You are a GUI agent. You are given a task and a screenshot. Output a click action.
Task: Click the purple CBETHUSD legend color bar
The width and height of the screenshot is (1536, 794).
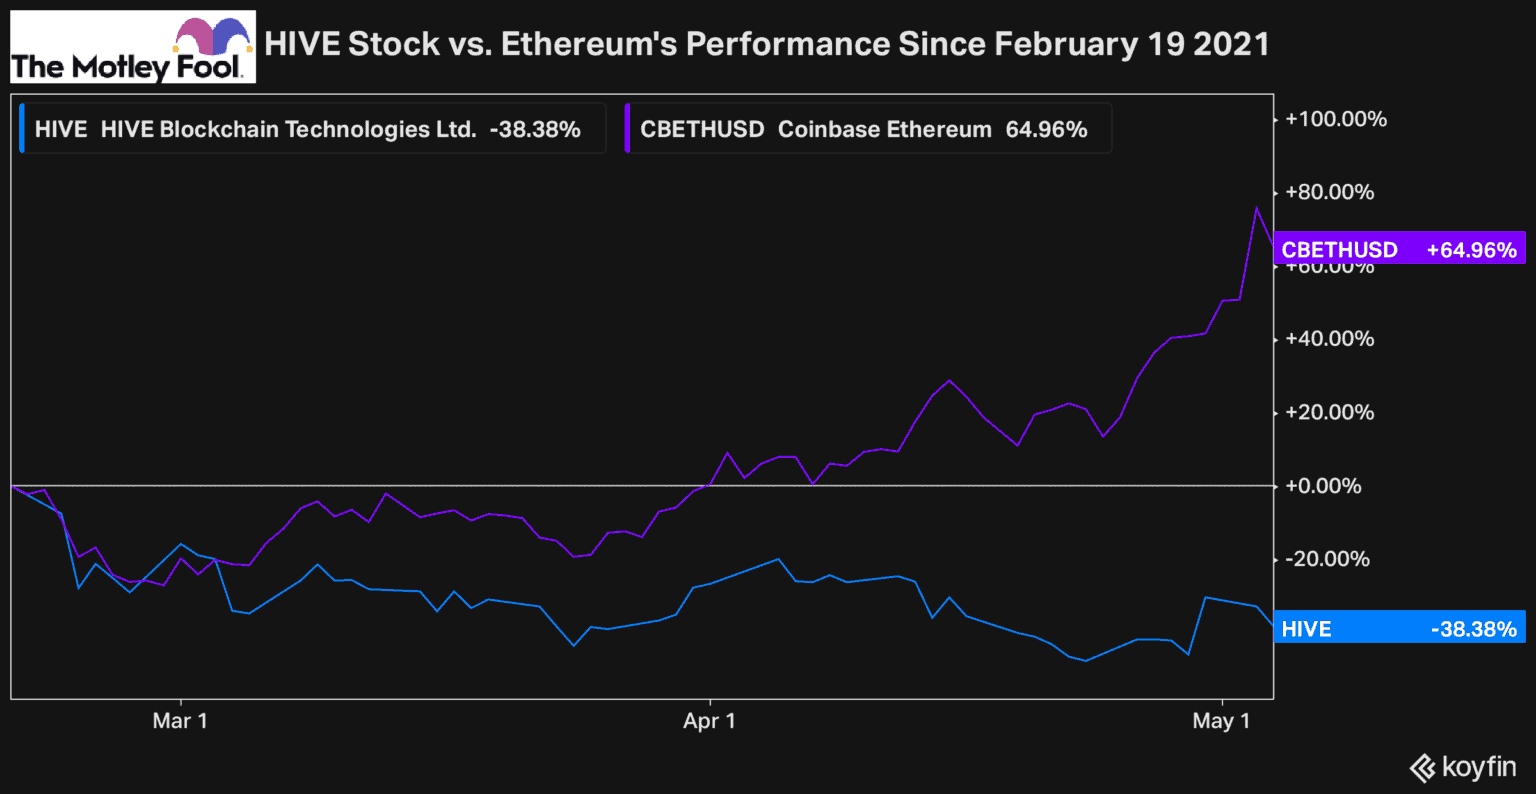[x=627, y=129]
